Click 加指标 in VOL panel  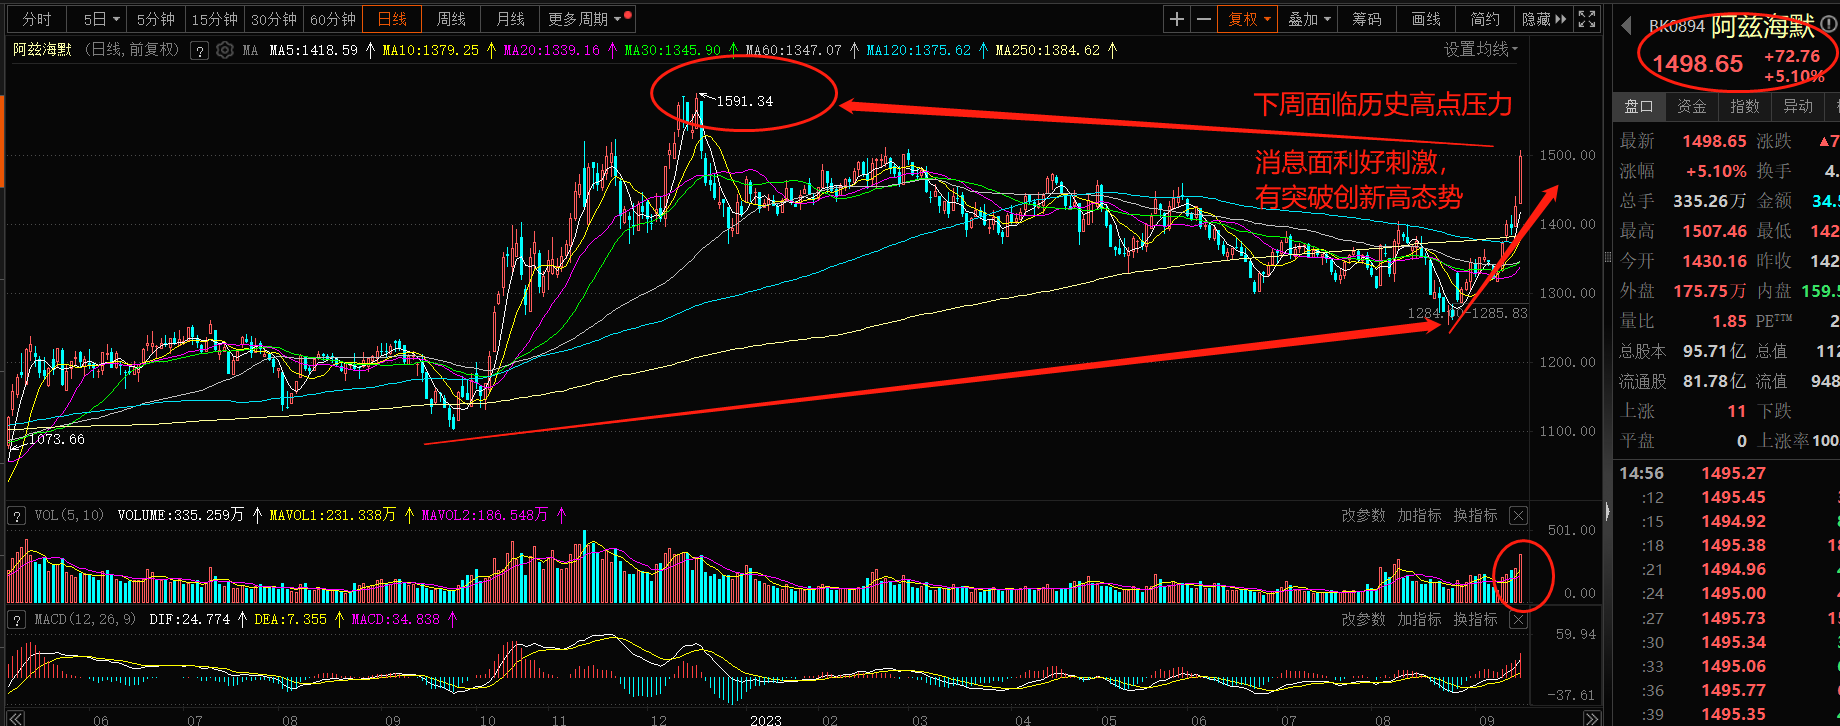point(1419,516)
